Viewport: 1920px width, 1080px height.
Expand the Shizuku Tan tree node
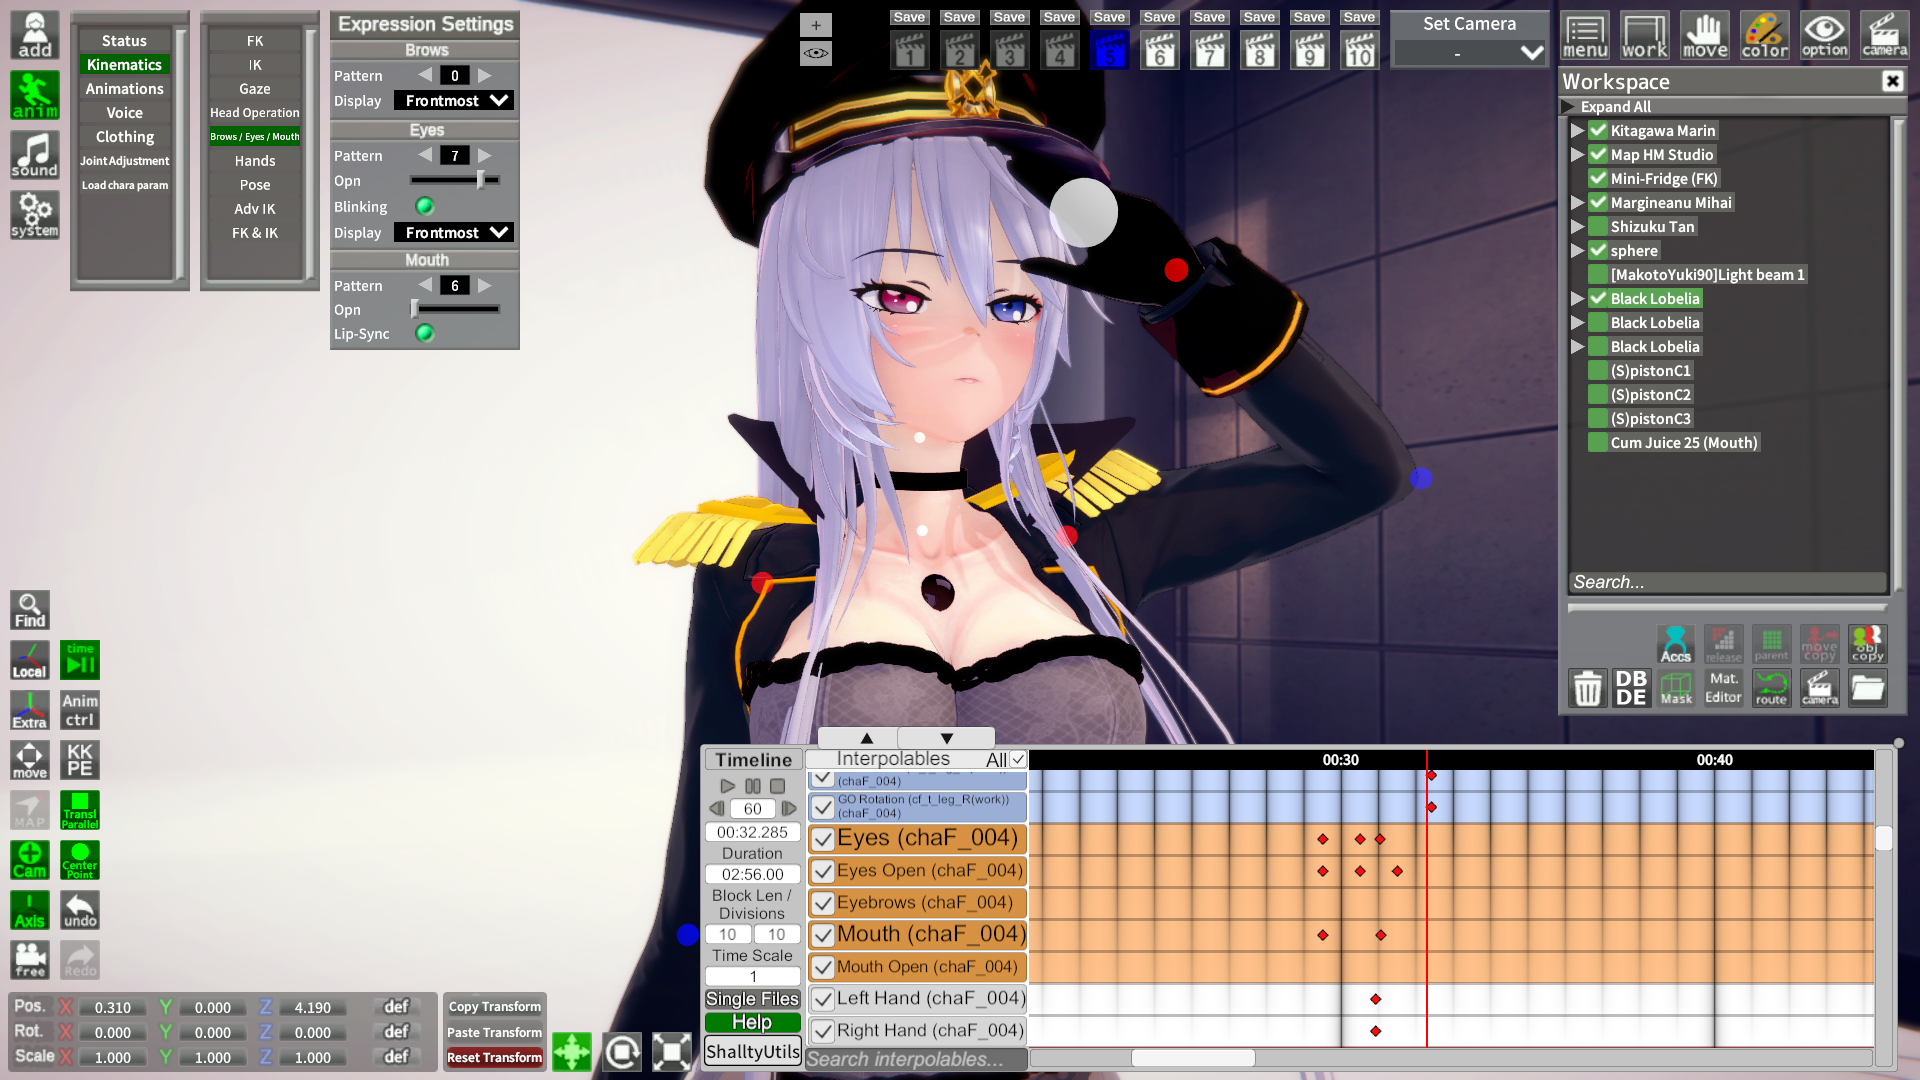click(x=1577, y=226)
